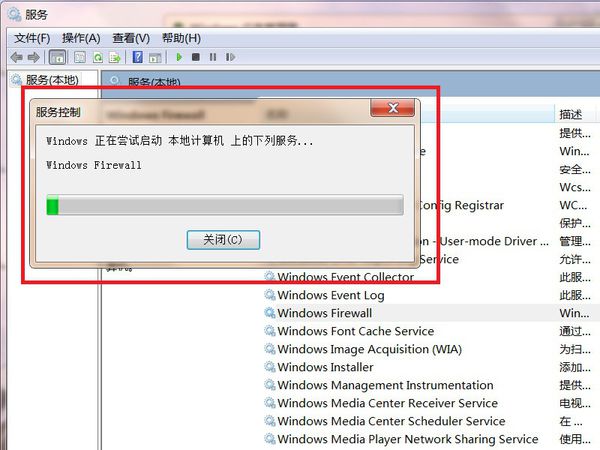This screenshot has height=450, width=600.
Task: Click description 使用... of Media Player Sharing
Action: click(575, 439)
